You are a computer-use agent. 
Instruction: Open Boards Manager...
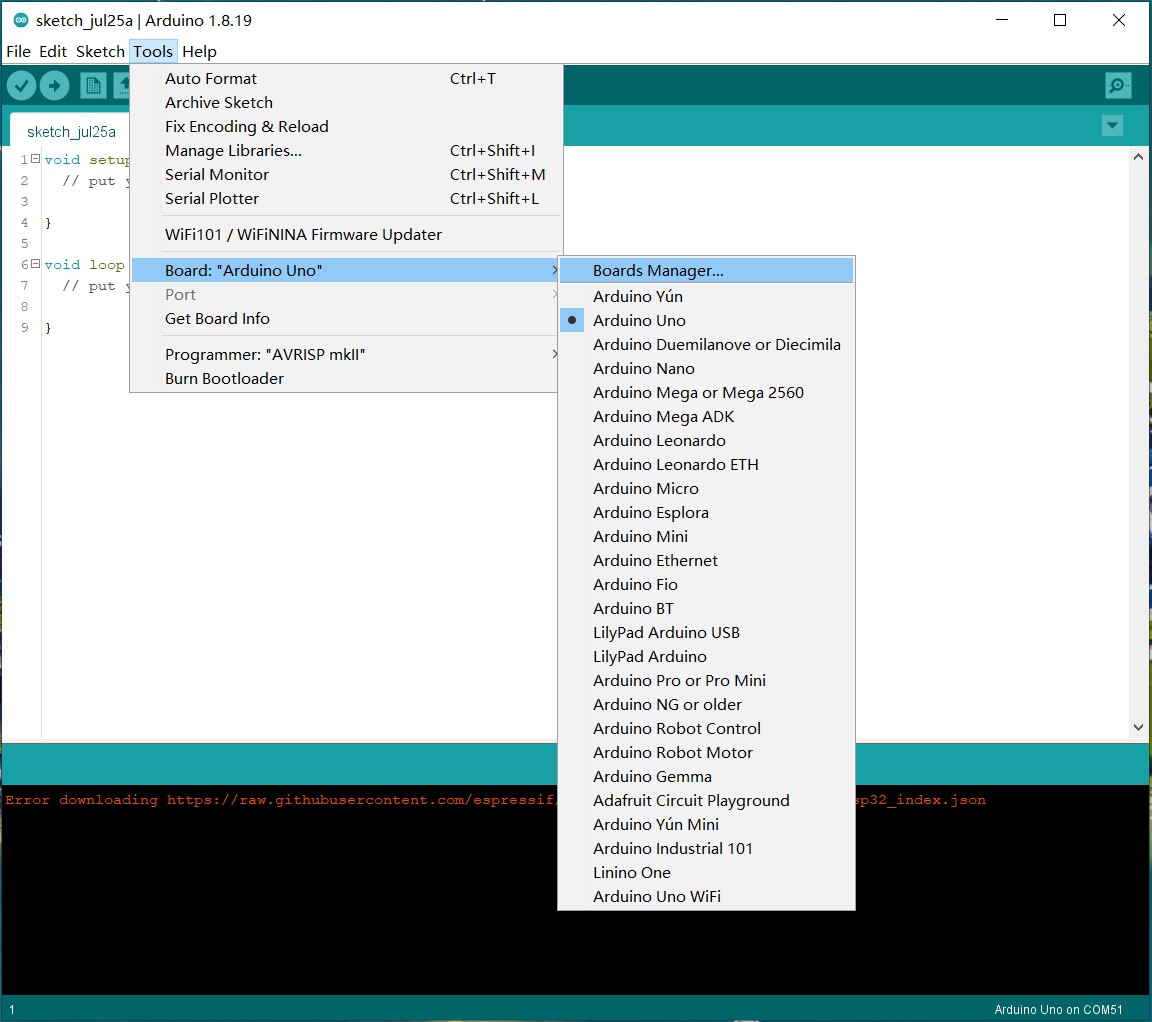click(706, 270)
